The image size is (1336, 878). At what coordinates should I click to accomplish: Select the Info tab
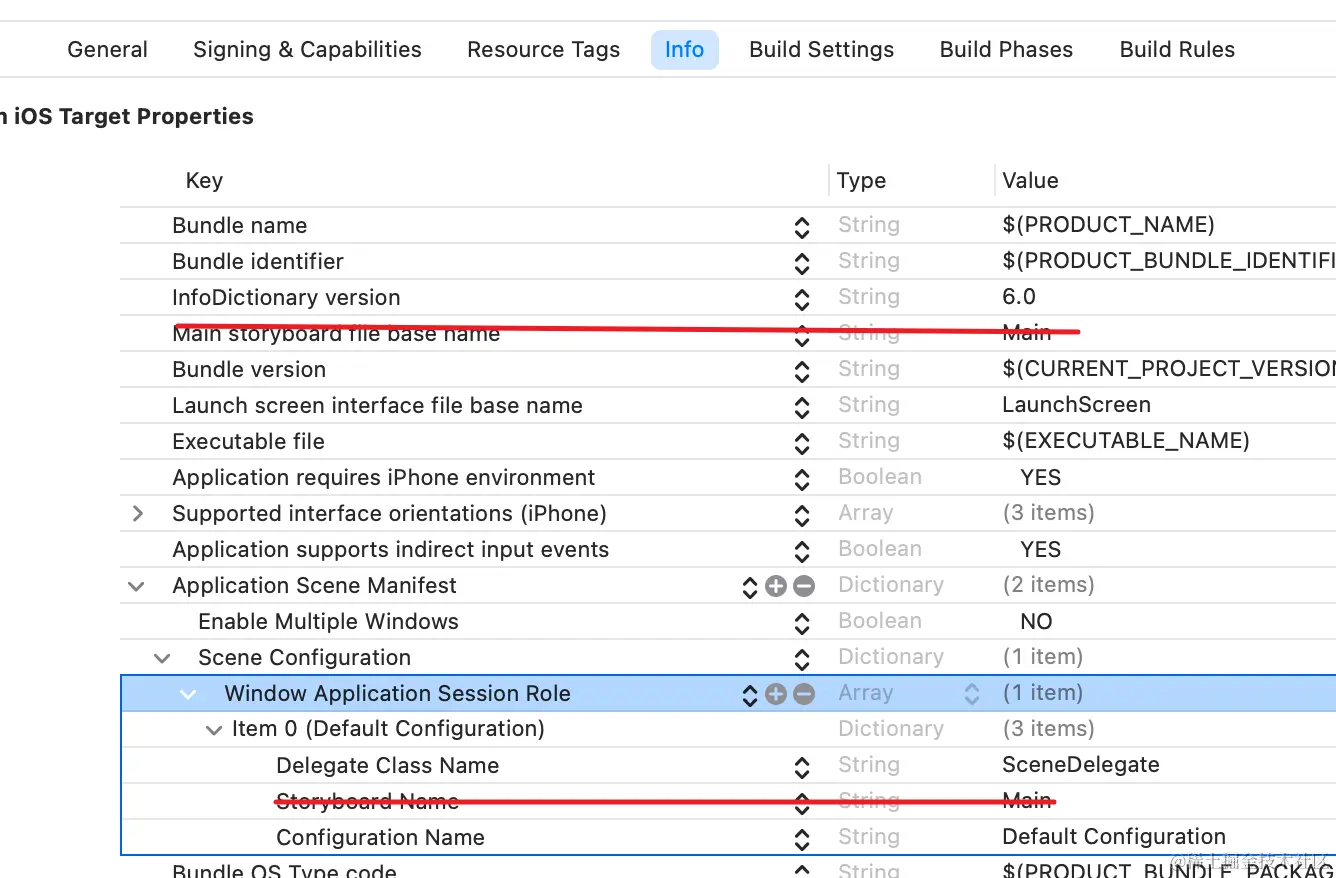tap(684, 50)
